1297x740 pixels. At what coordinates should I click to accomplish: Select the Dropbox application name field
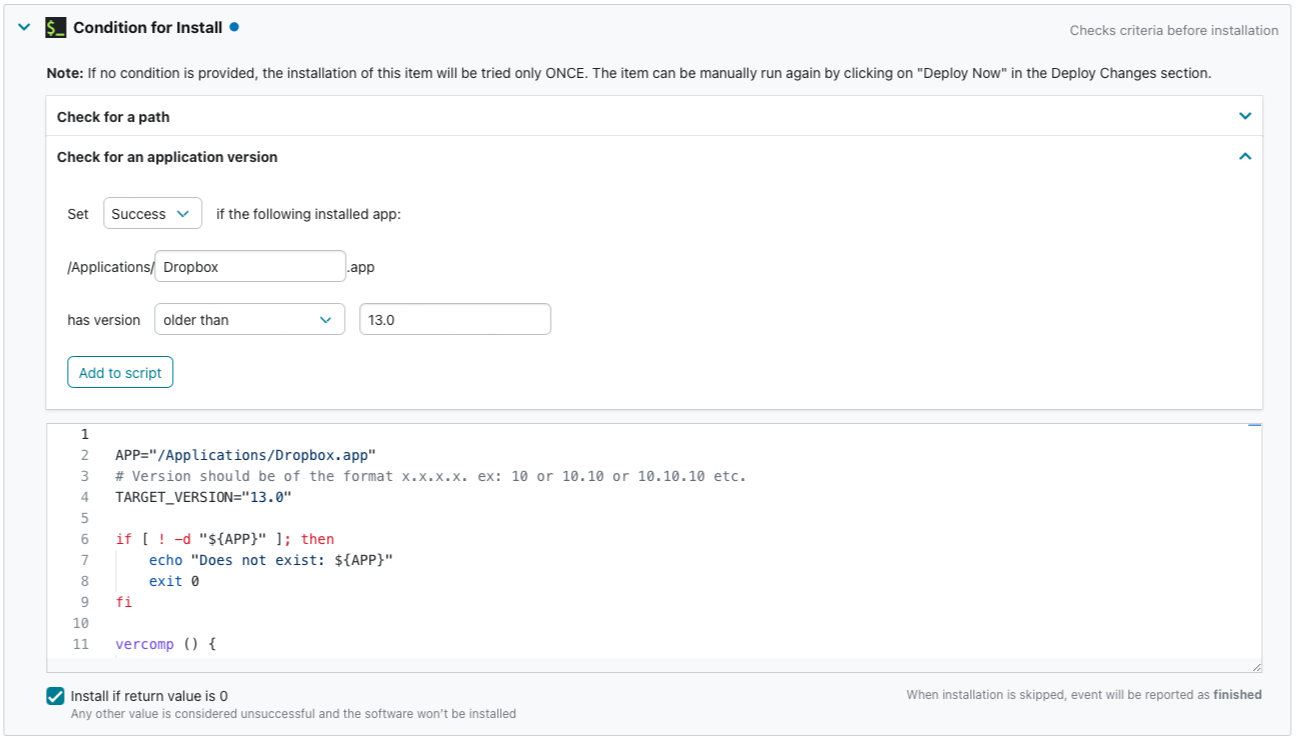pos(249,266)
